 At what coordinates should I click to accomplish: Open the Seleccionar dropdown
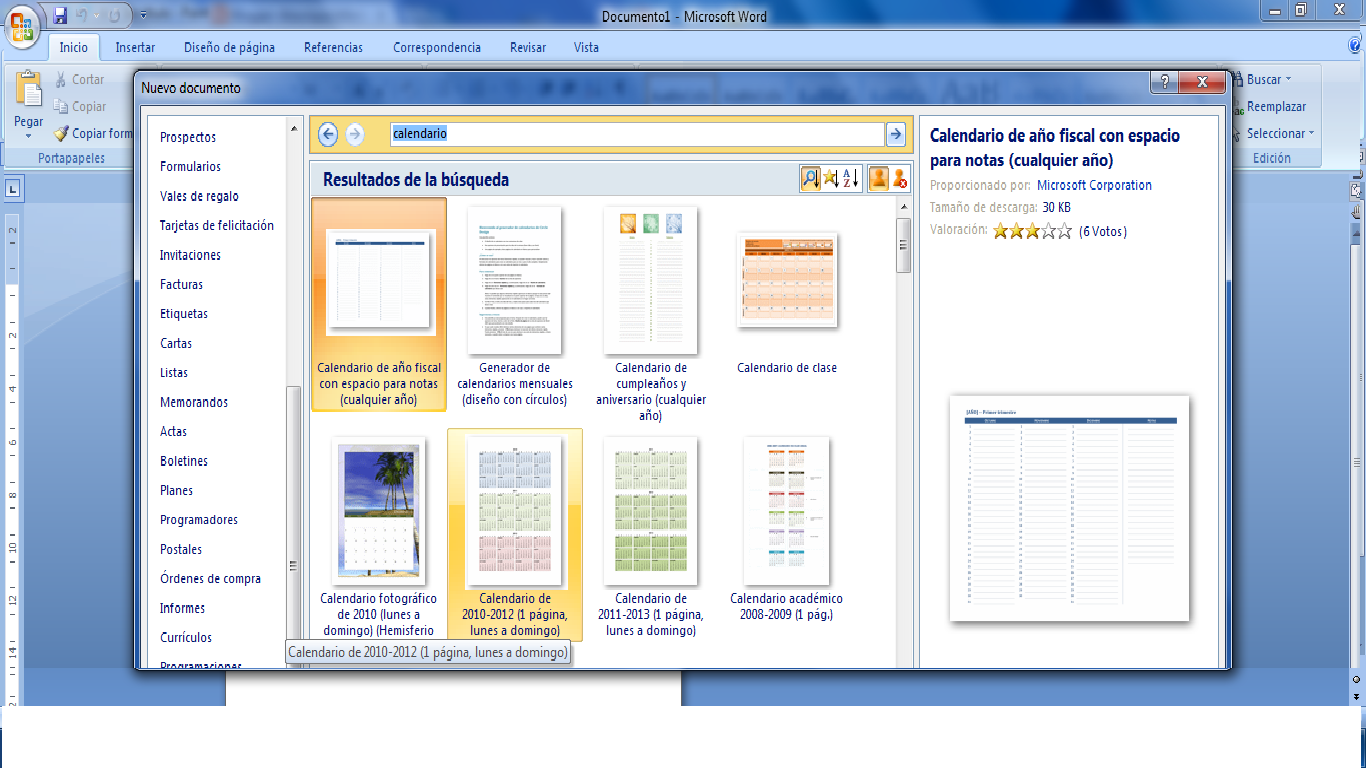pyautogui.click(x=1280, y=133)
